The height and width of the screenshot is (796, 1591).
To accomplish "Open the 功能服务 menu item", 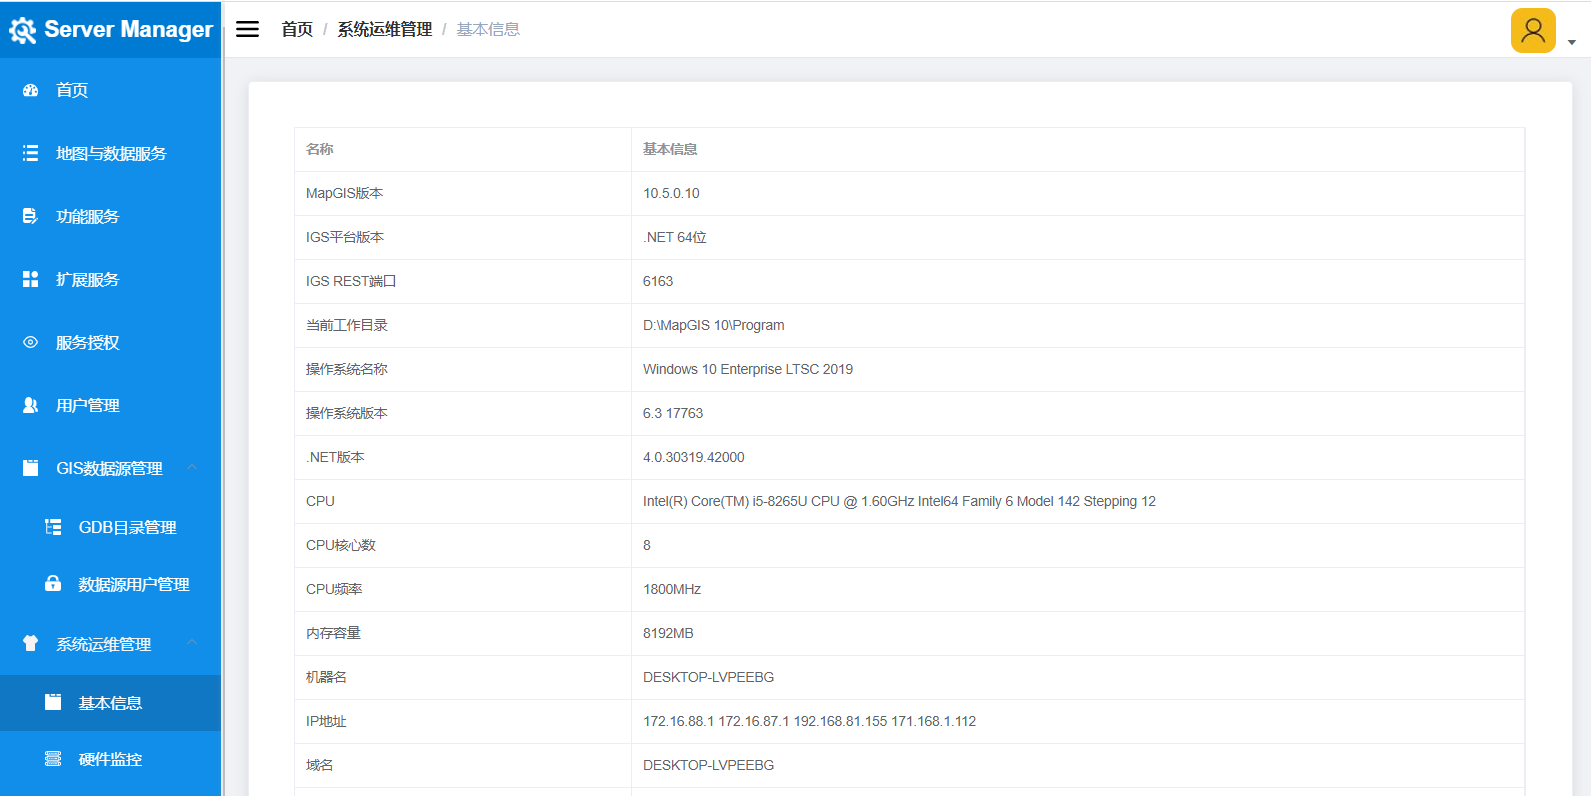I will click(x=110, y=216).
